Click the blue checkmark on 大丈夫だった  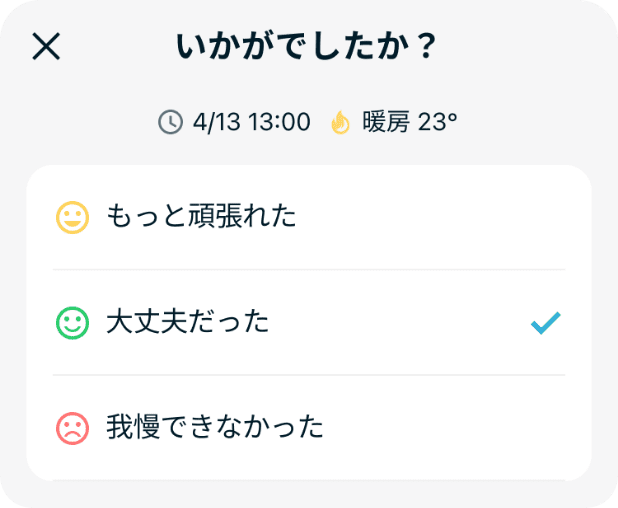[546, 323]
